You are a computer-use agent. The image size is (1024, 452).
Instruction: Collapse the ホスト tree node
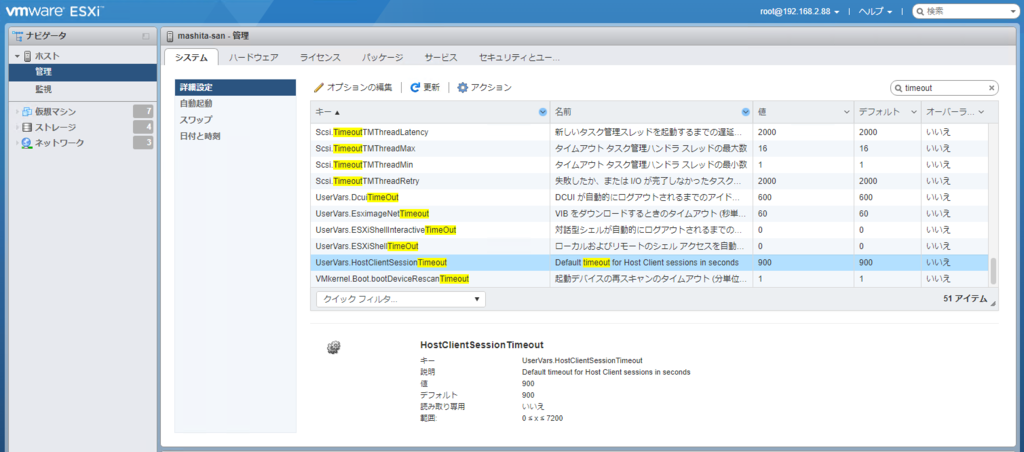[x=18, y=57]
